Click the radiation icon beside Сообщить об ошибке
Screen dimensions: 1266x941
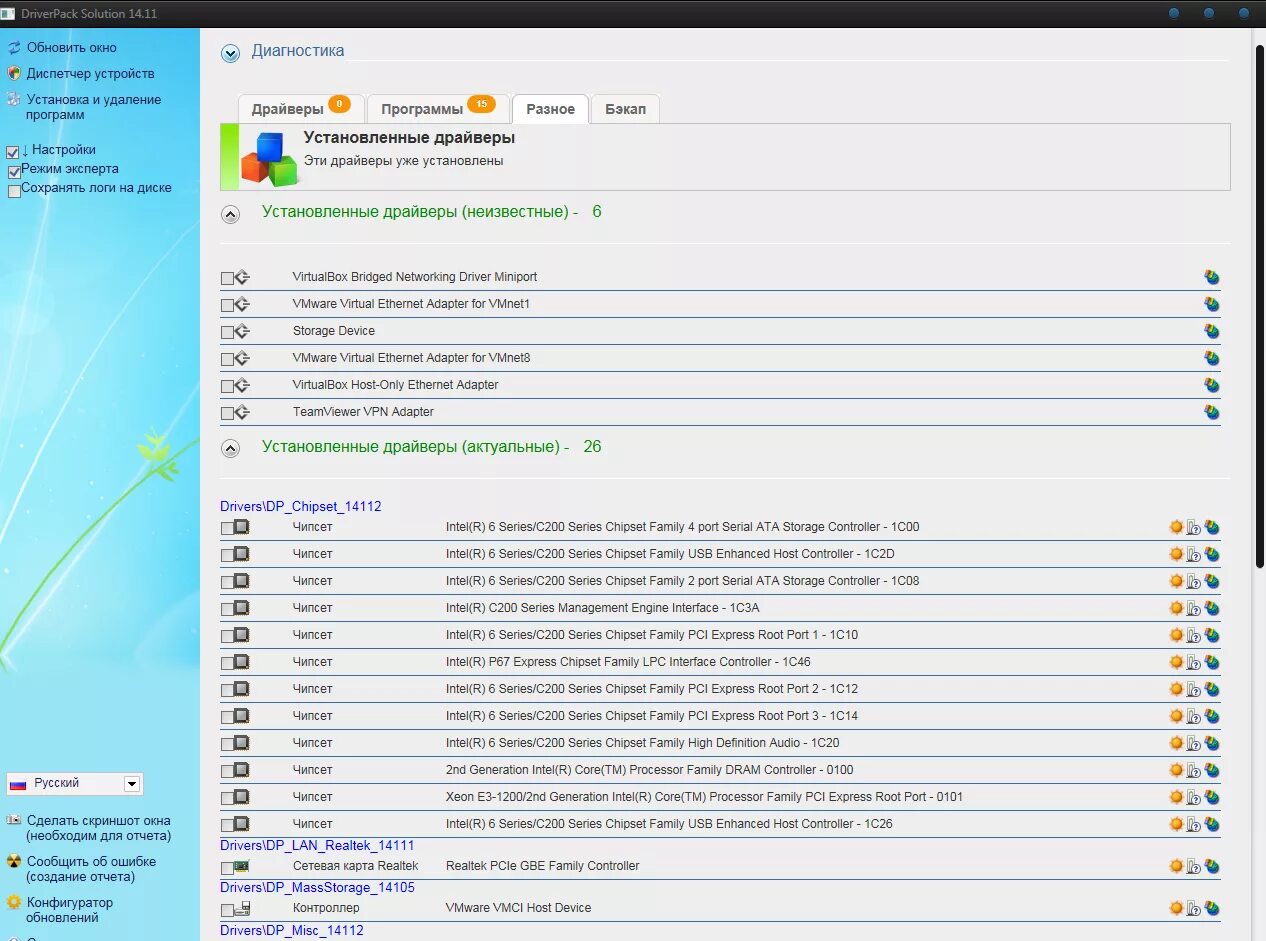[14, 861]
